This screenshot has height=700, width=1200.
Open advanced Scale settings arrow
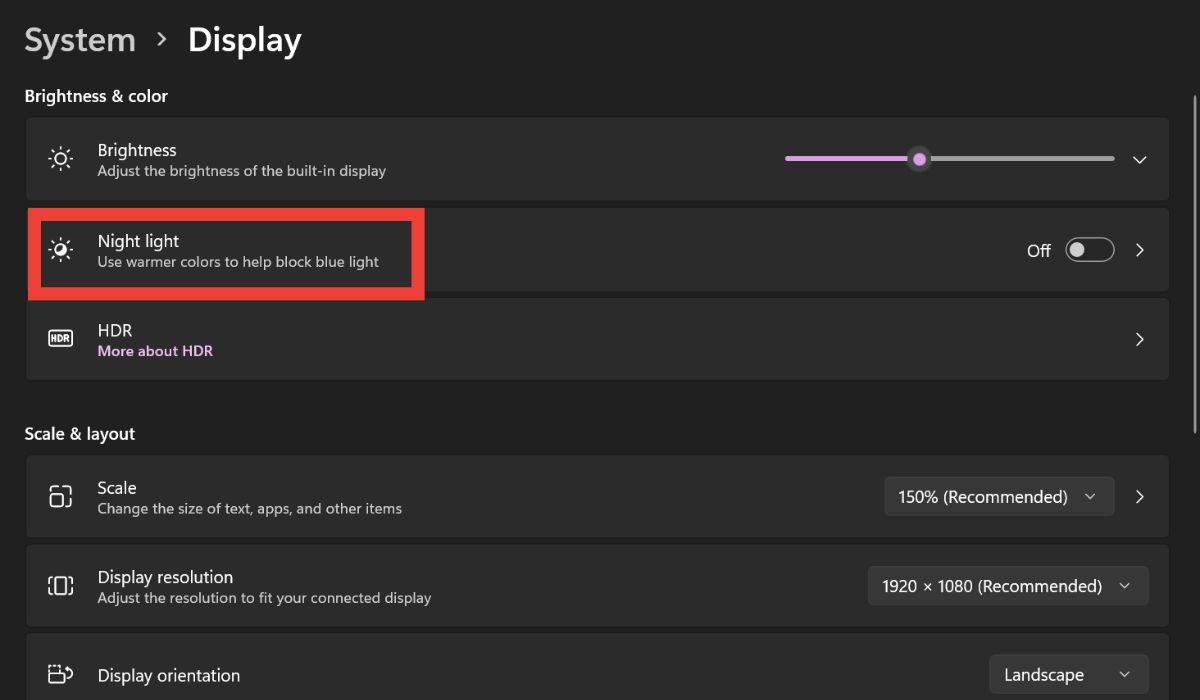(1139, 496)
